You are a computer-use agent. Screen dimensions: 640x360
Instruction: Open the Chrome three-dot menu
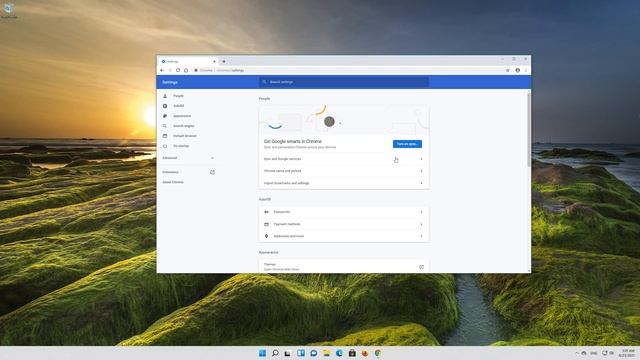point(526,70)
